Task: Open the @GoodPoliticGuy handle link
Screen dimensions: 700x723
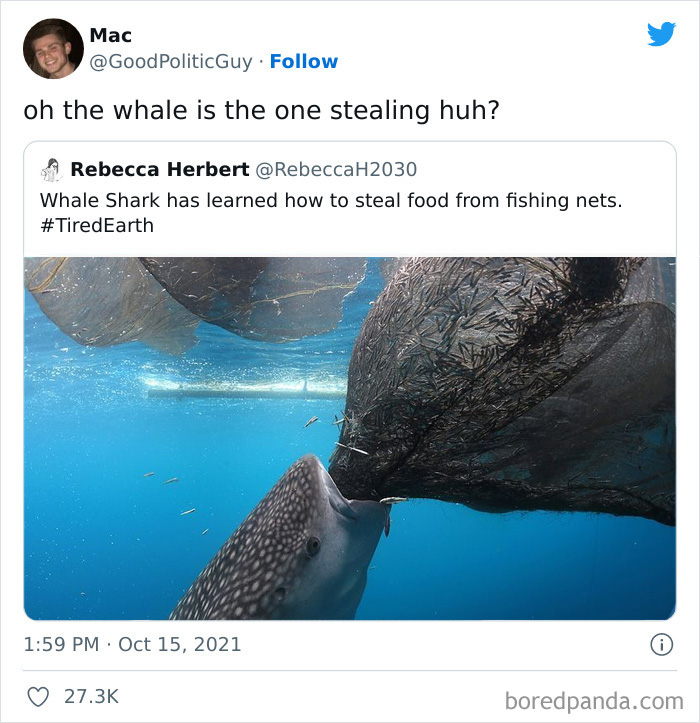Action: tap(171, 62)
